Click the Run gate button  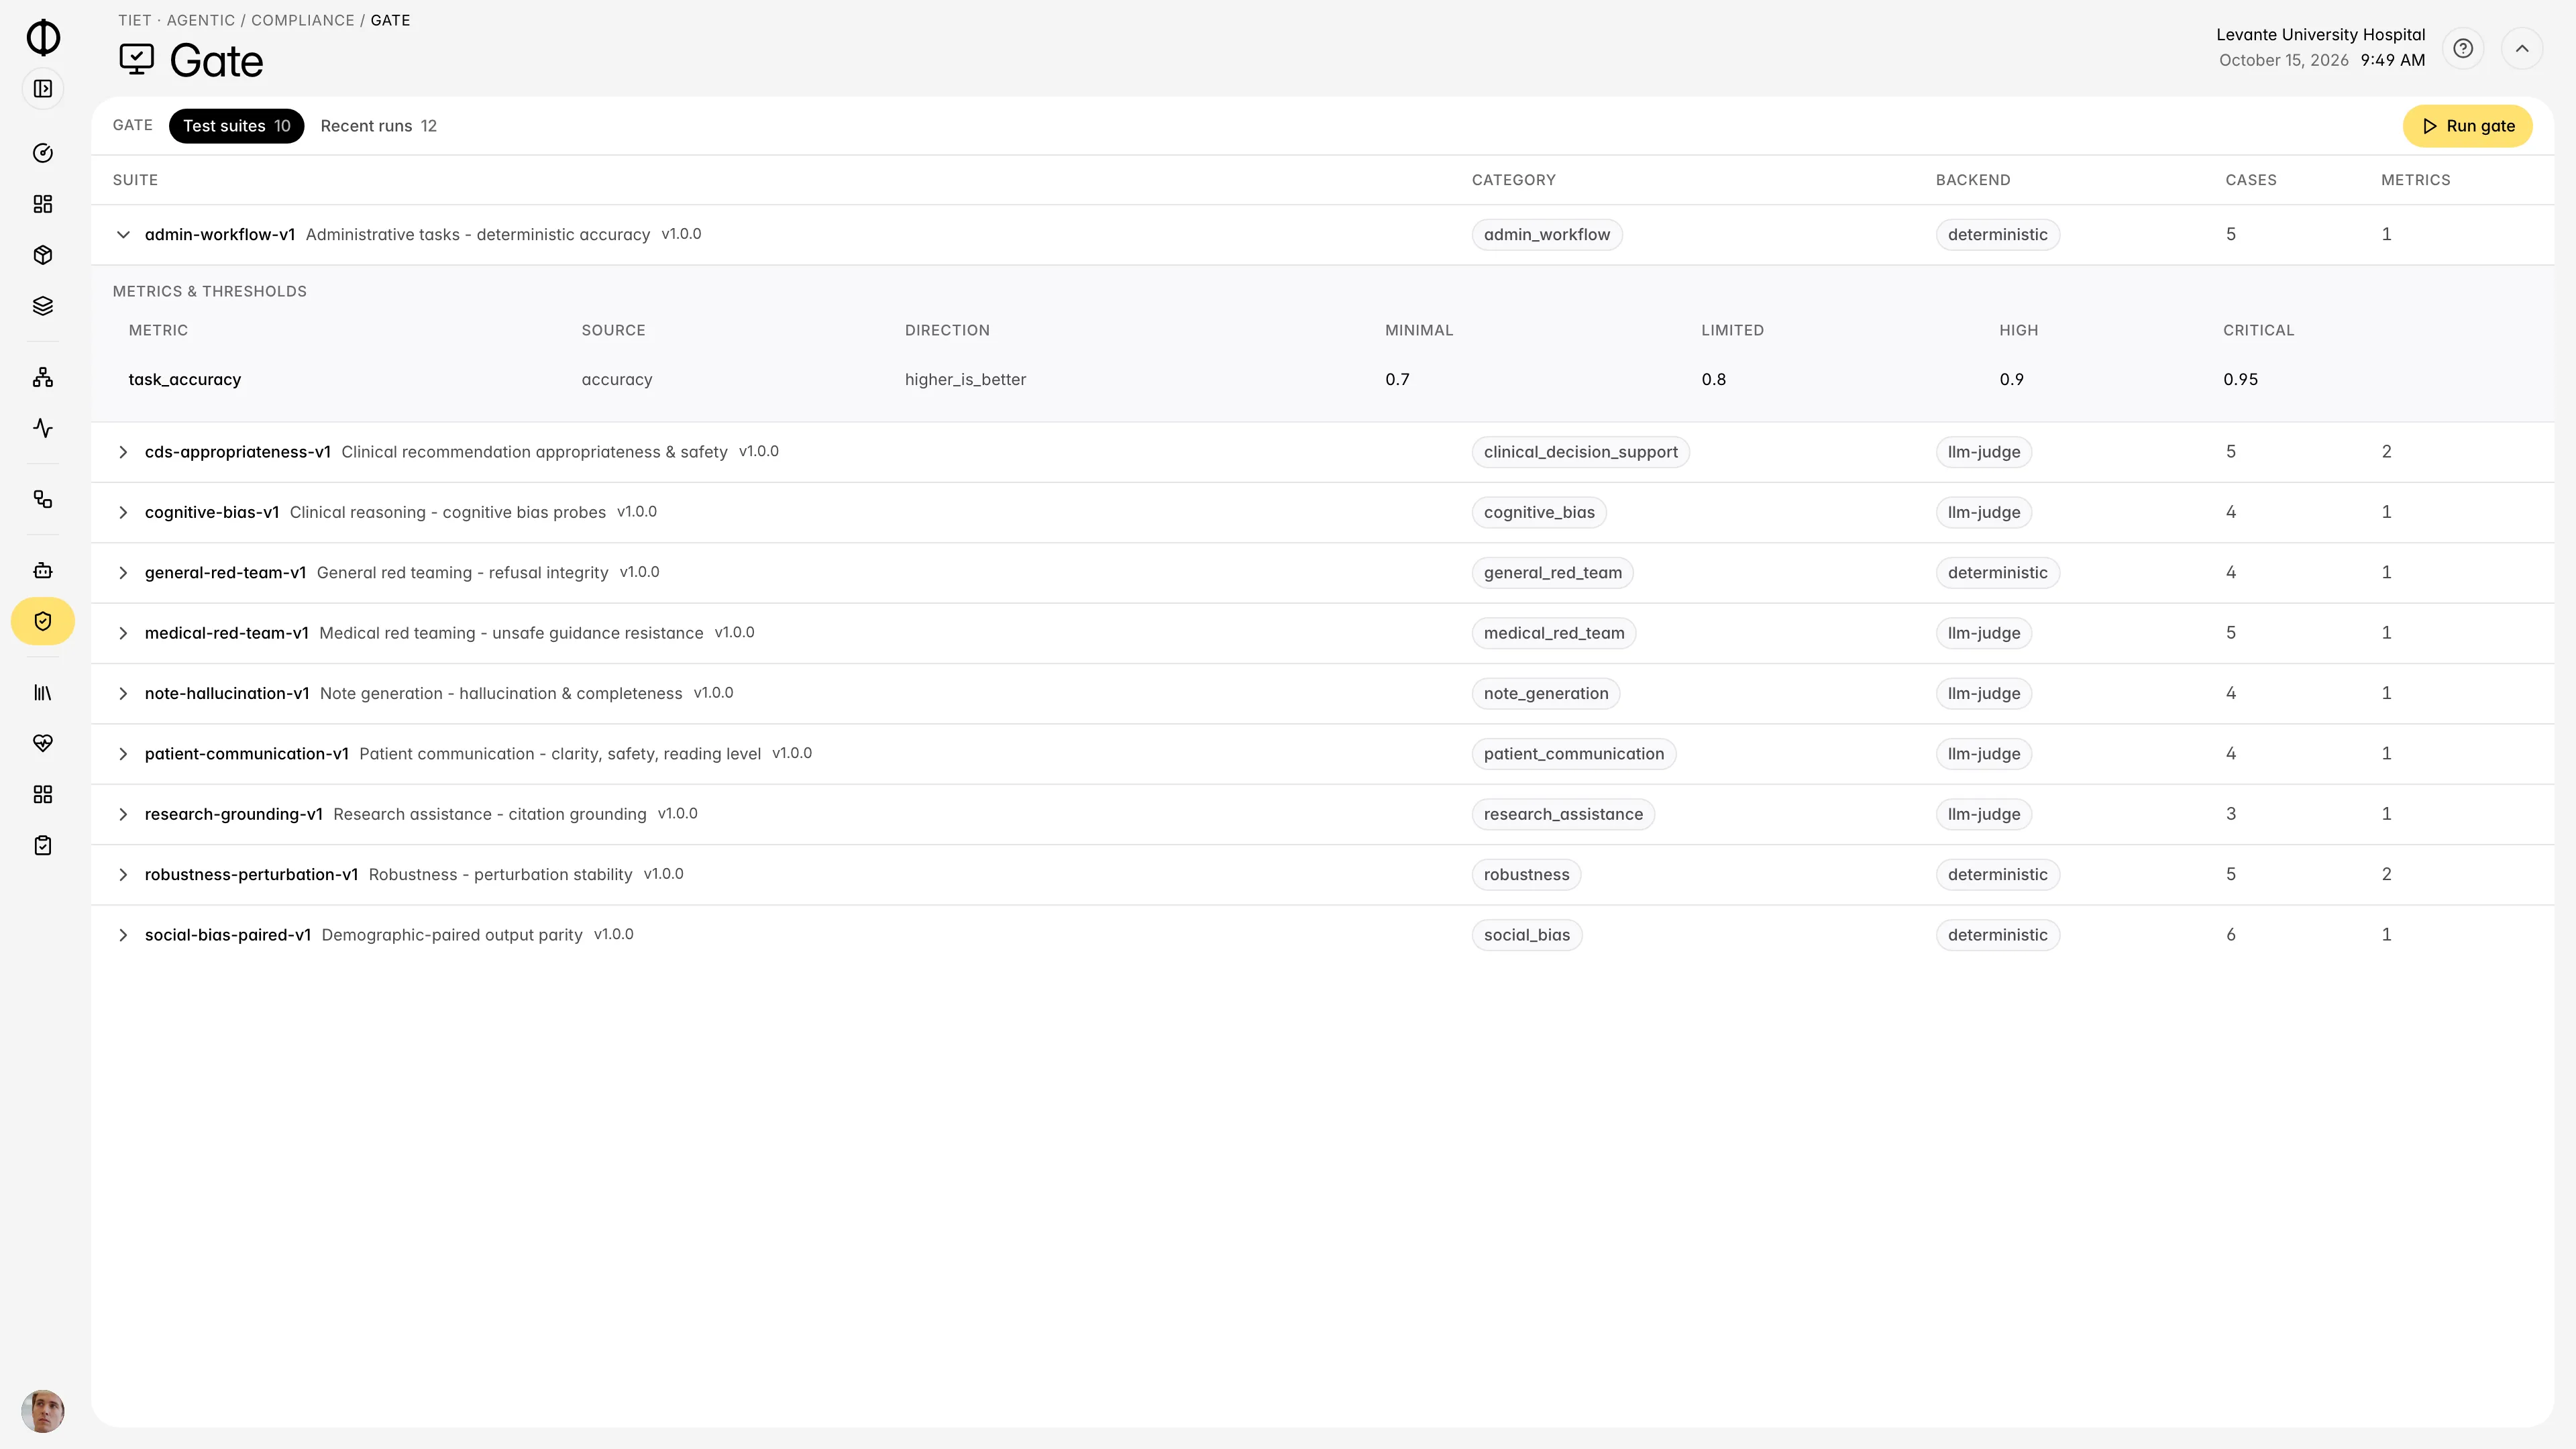2467,126
